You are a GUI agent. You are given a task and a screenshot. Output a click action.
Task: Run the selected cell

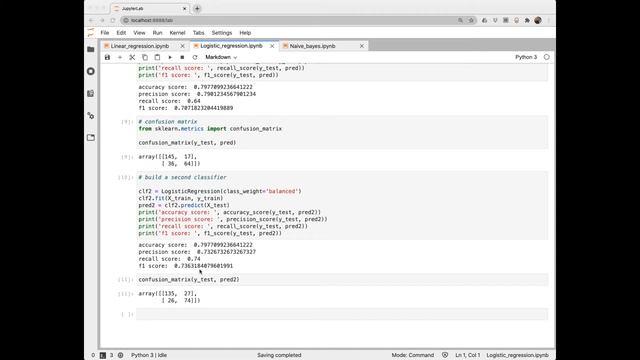click(170, 58)
